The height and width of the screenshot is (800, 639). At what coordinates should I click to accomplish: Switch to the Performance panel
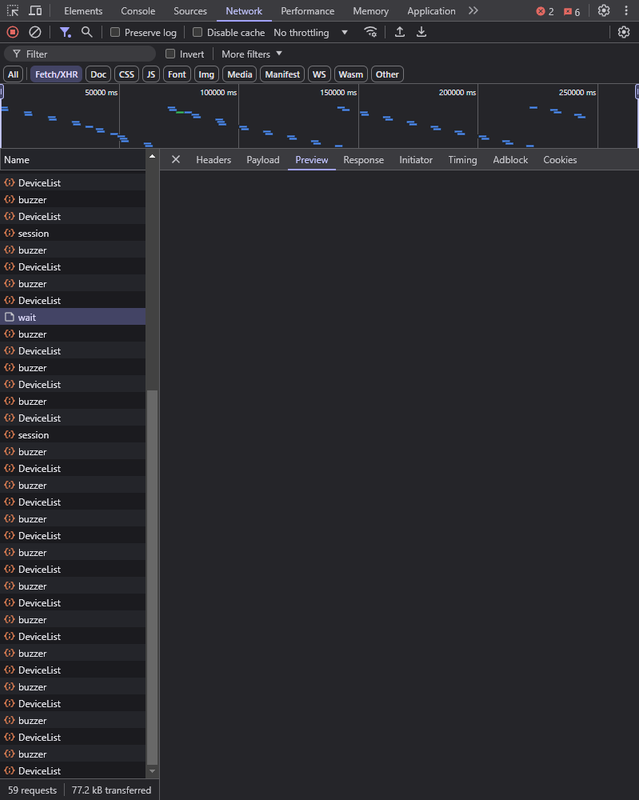(307, 11)
